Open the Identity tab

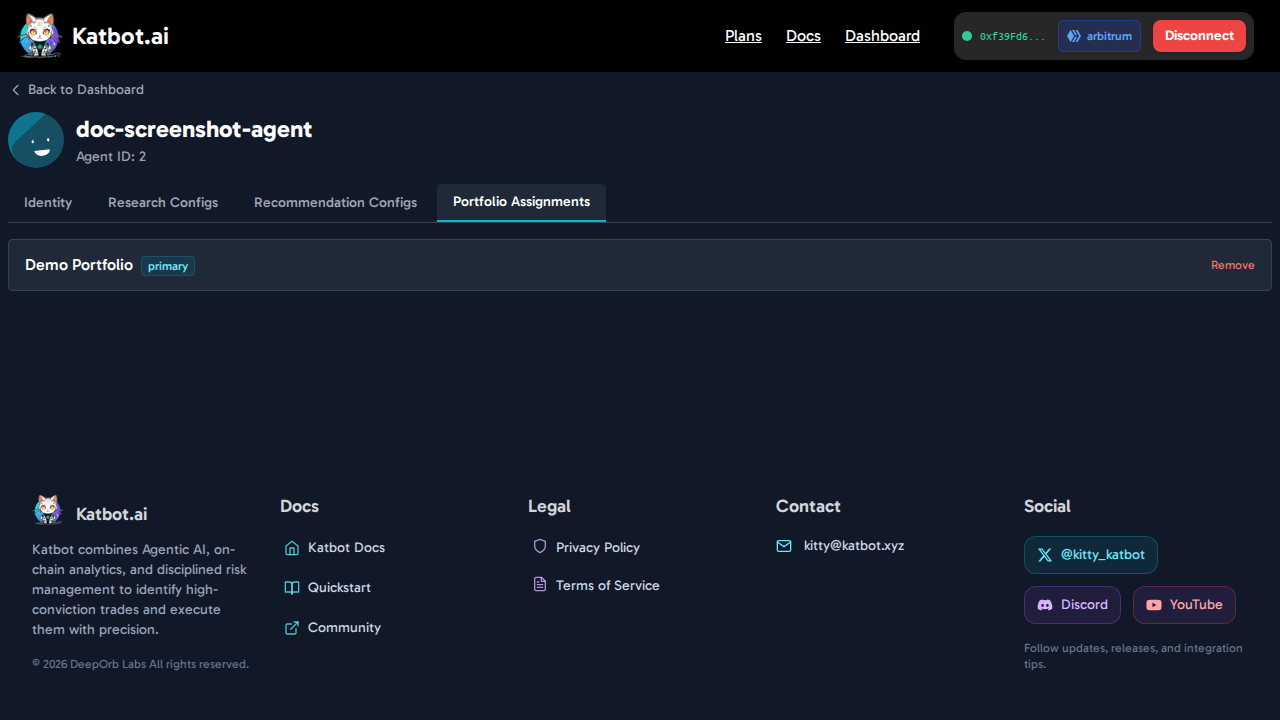click(48, 202)
